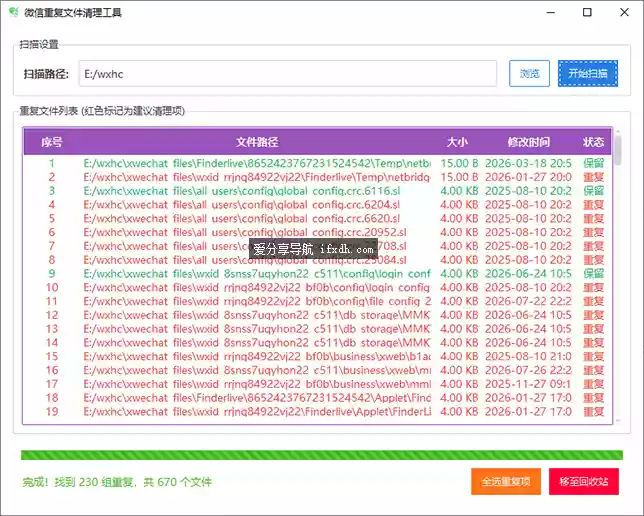The width and height of the screenshot is (644, 516).
Task: Select row 9 c511 config login path
Action: (x=257, y=274)
